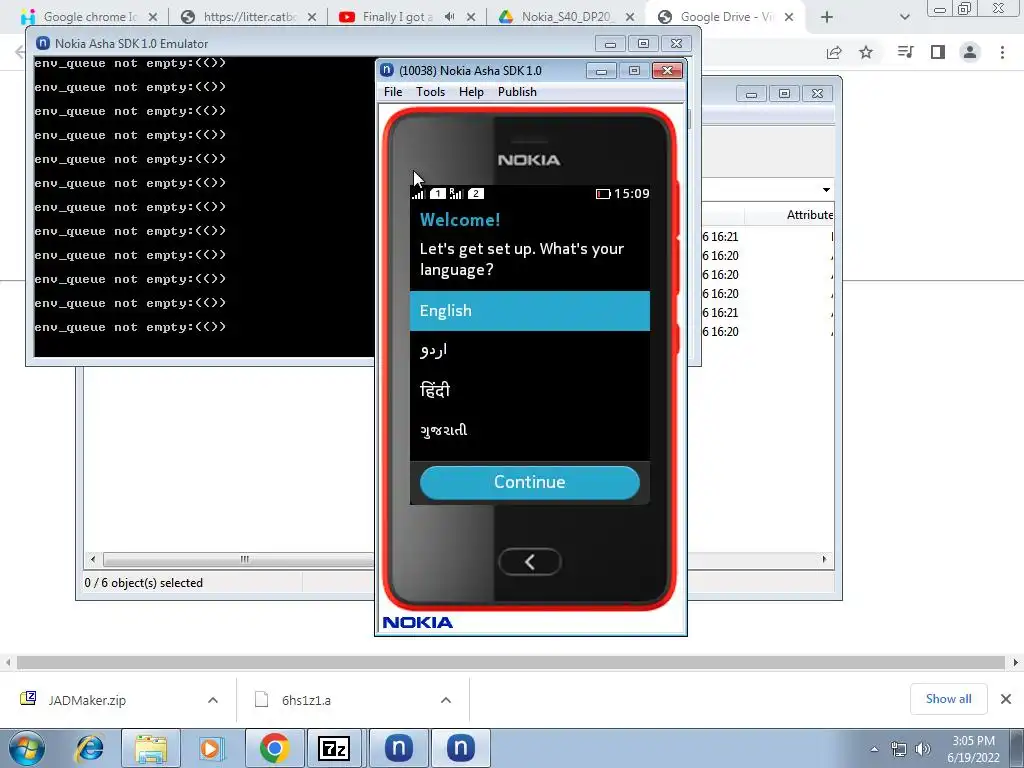Open Chrome media controls icon
The width and height of the screenshot is (1024, 768).
point(905,52)
